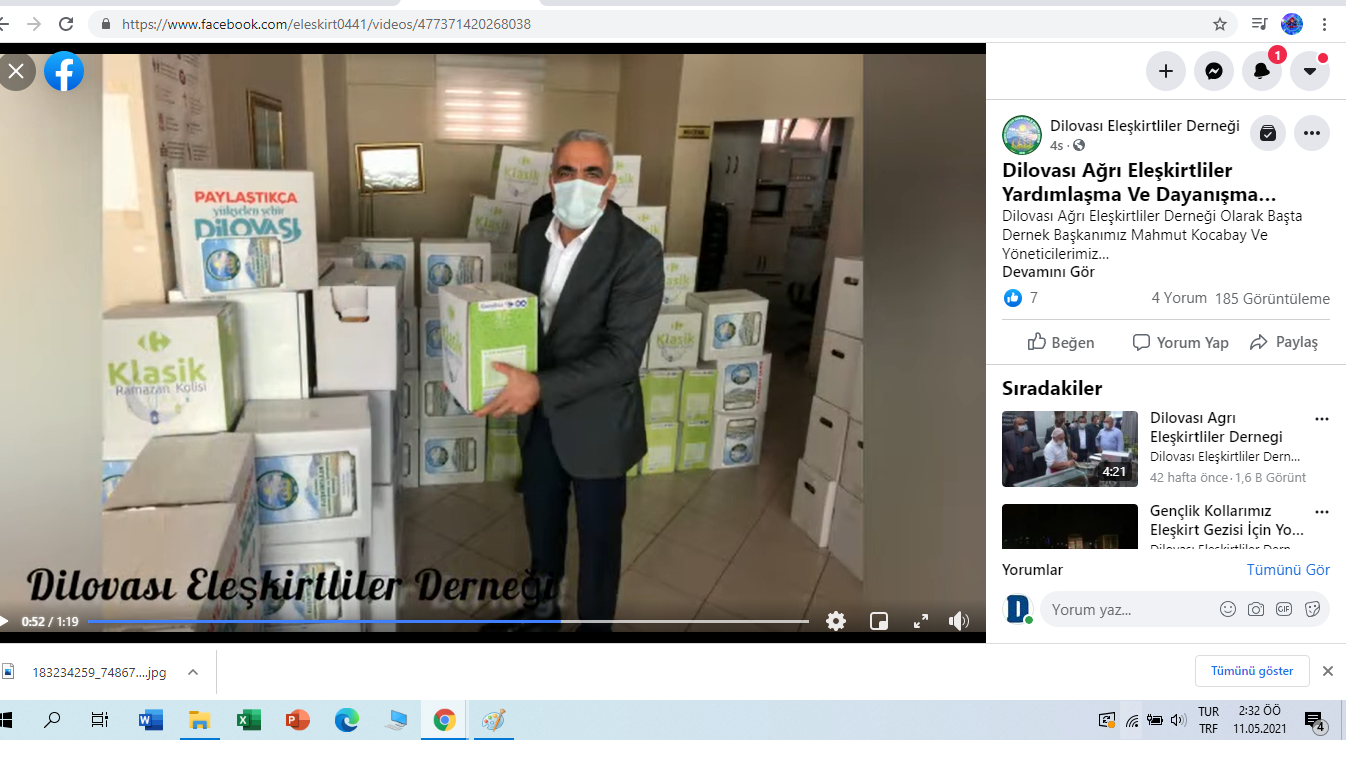The image size is (1366, 768).
Task: Toggle picture-in-picture mini player
Action: [x=879, y=621]
